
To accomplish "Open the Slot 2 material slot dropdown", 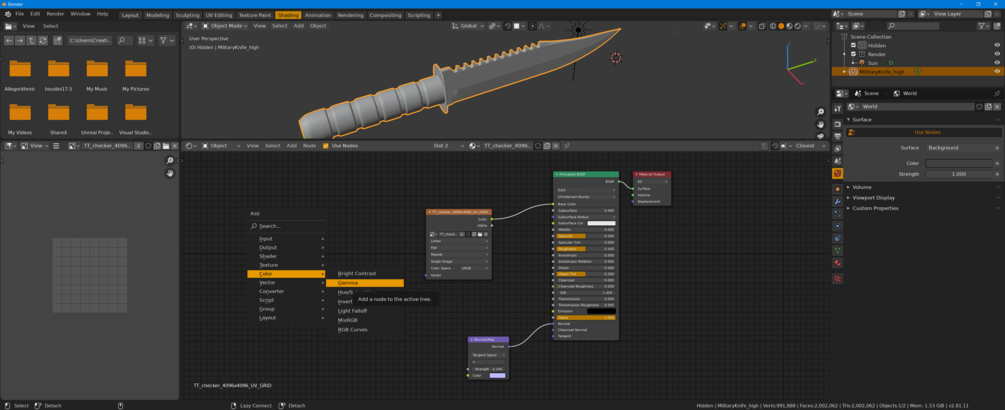I will click(x=448, y=146).
